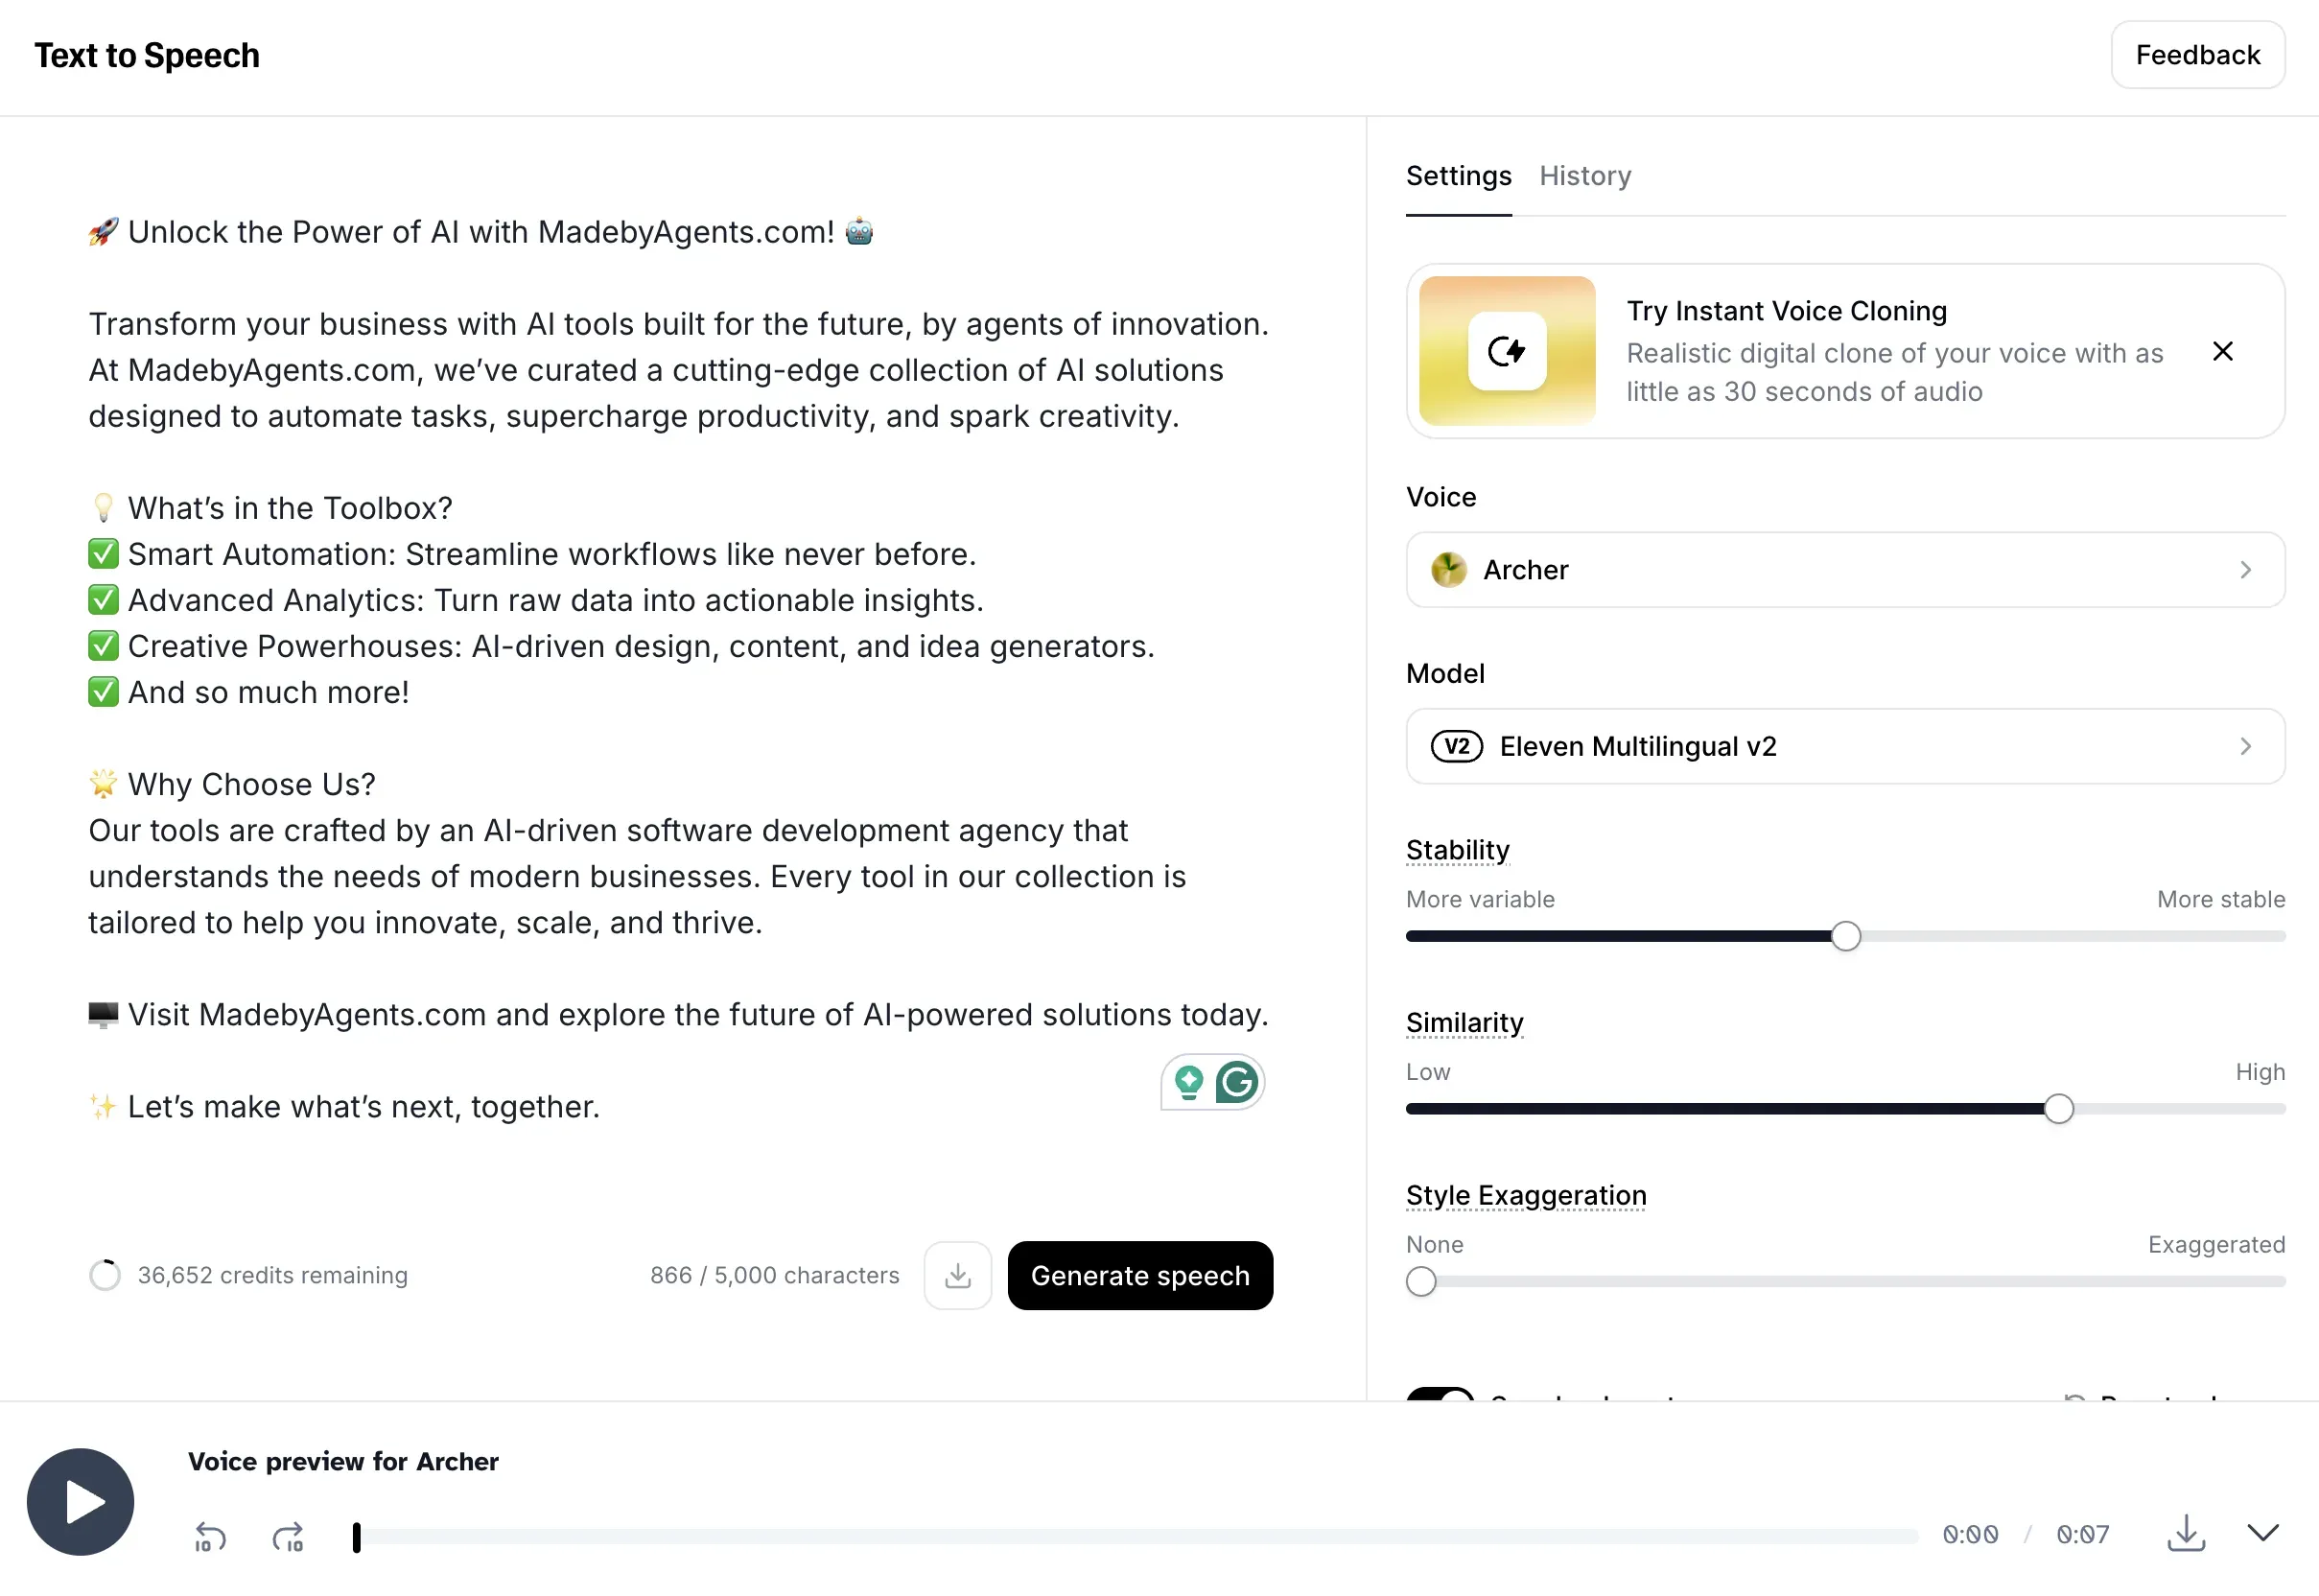
Task: Click the "Exaggerated" end label
Action: pos(2216,1244)
